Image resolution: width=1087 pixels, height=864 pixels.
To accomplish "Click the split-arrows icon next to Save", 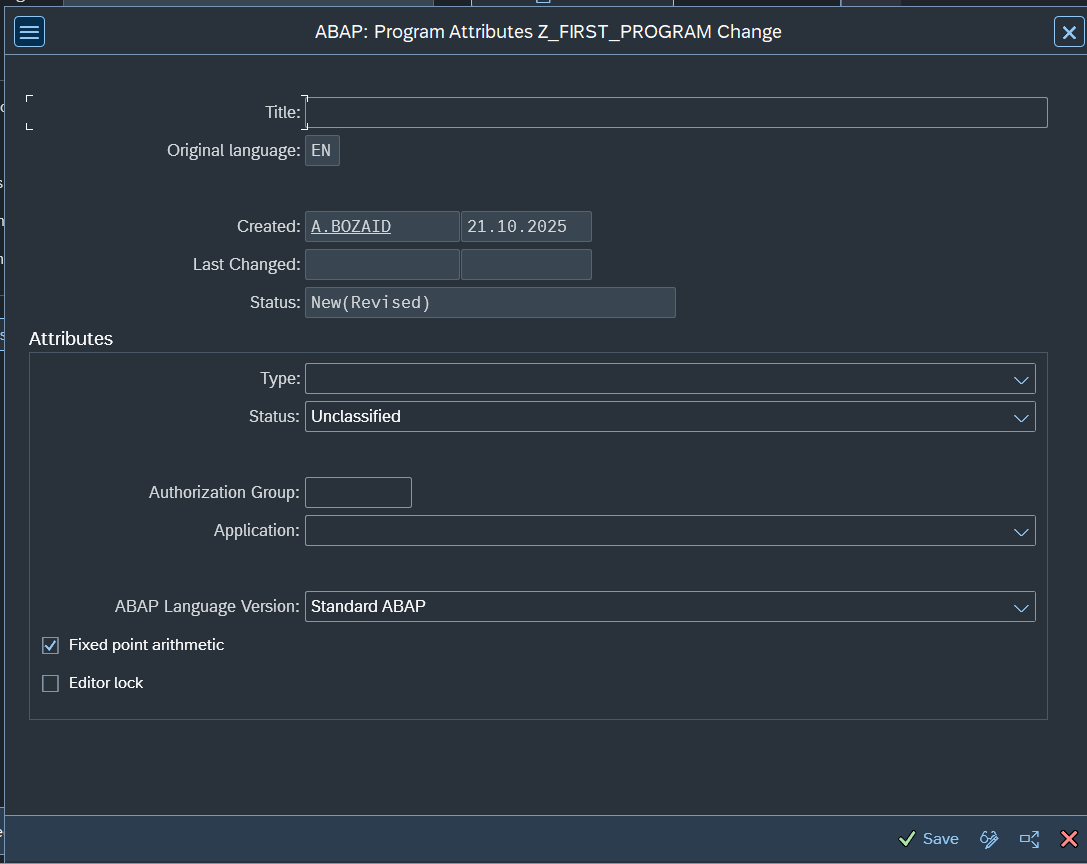I will pos(1029,839).
